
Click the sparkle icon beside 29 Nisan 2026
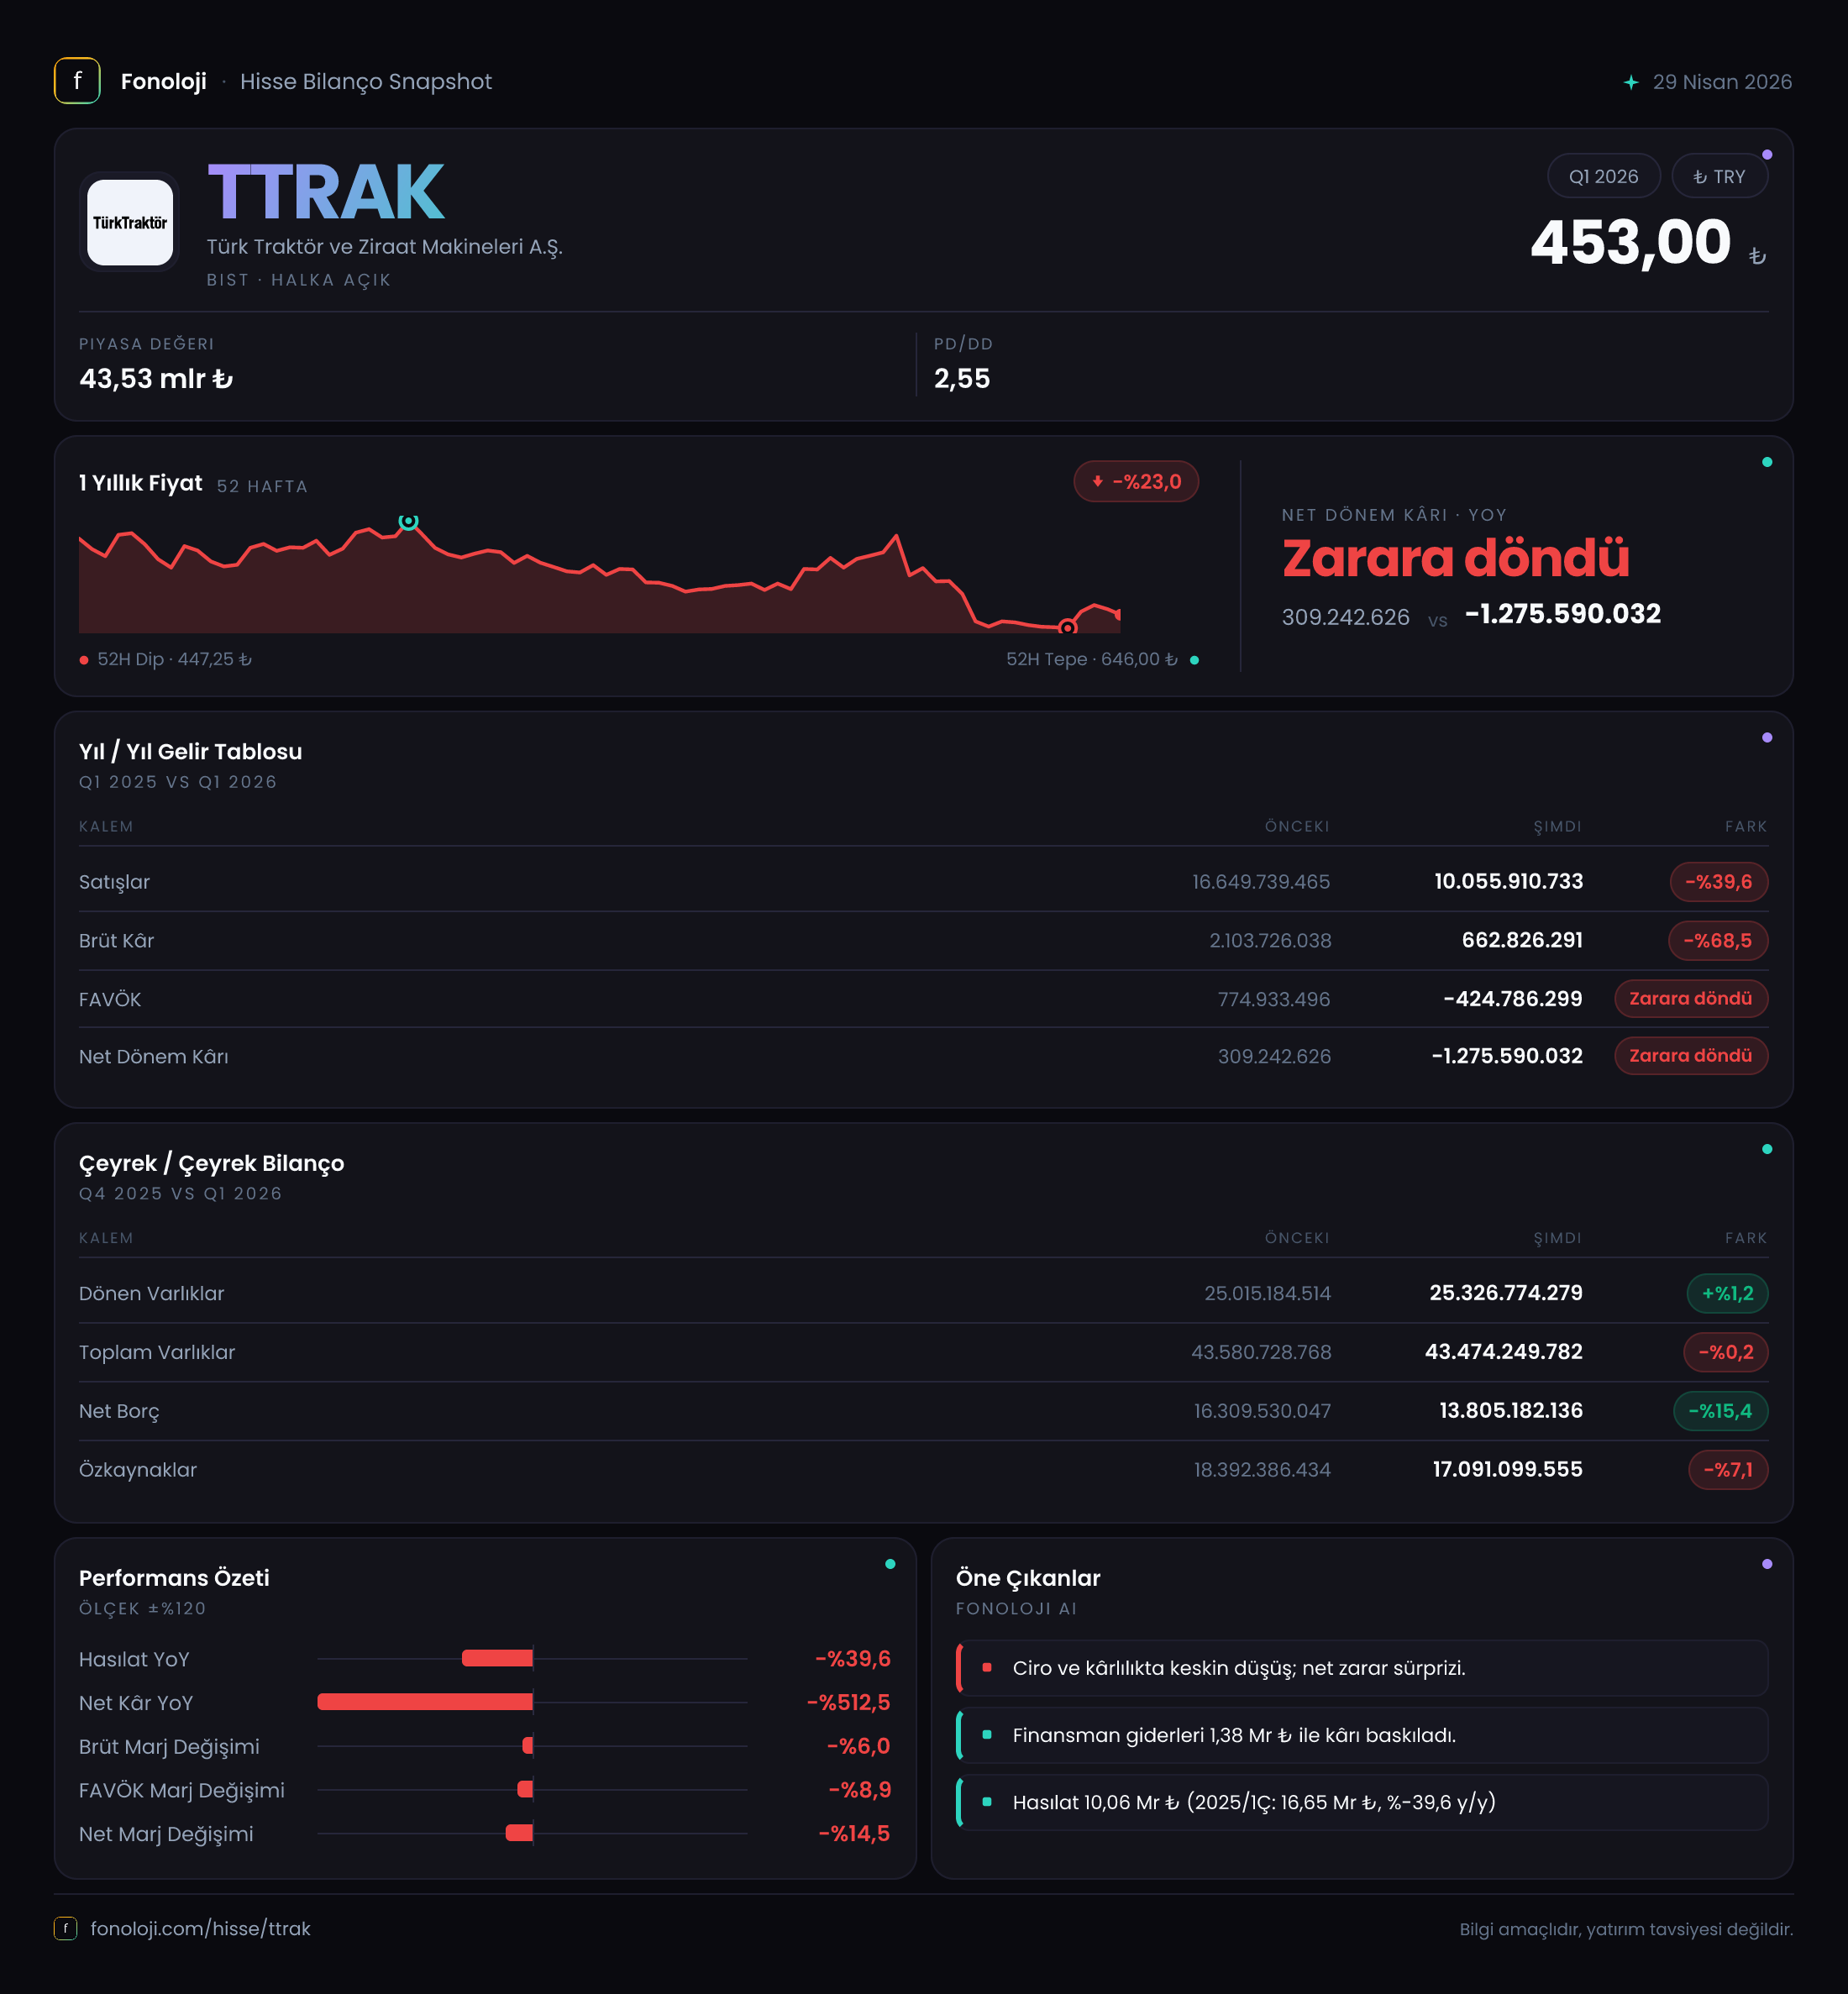click(x=1631, y=82)
